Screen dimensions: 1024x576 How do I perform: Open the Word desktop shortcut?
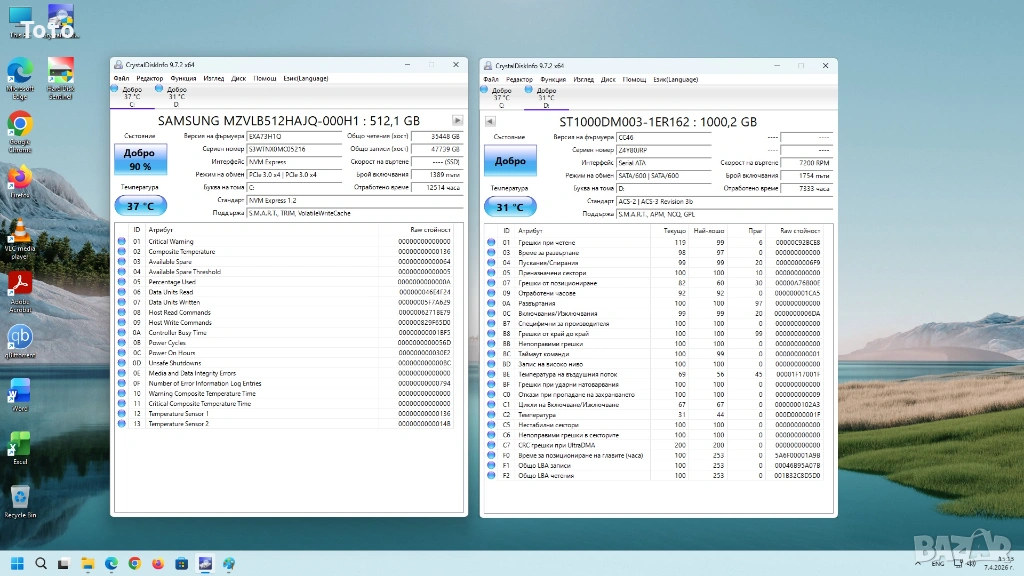pyautogui.click(x=19, y=390)
